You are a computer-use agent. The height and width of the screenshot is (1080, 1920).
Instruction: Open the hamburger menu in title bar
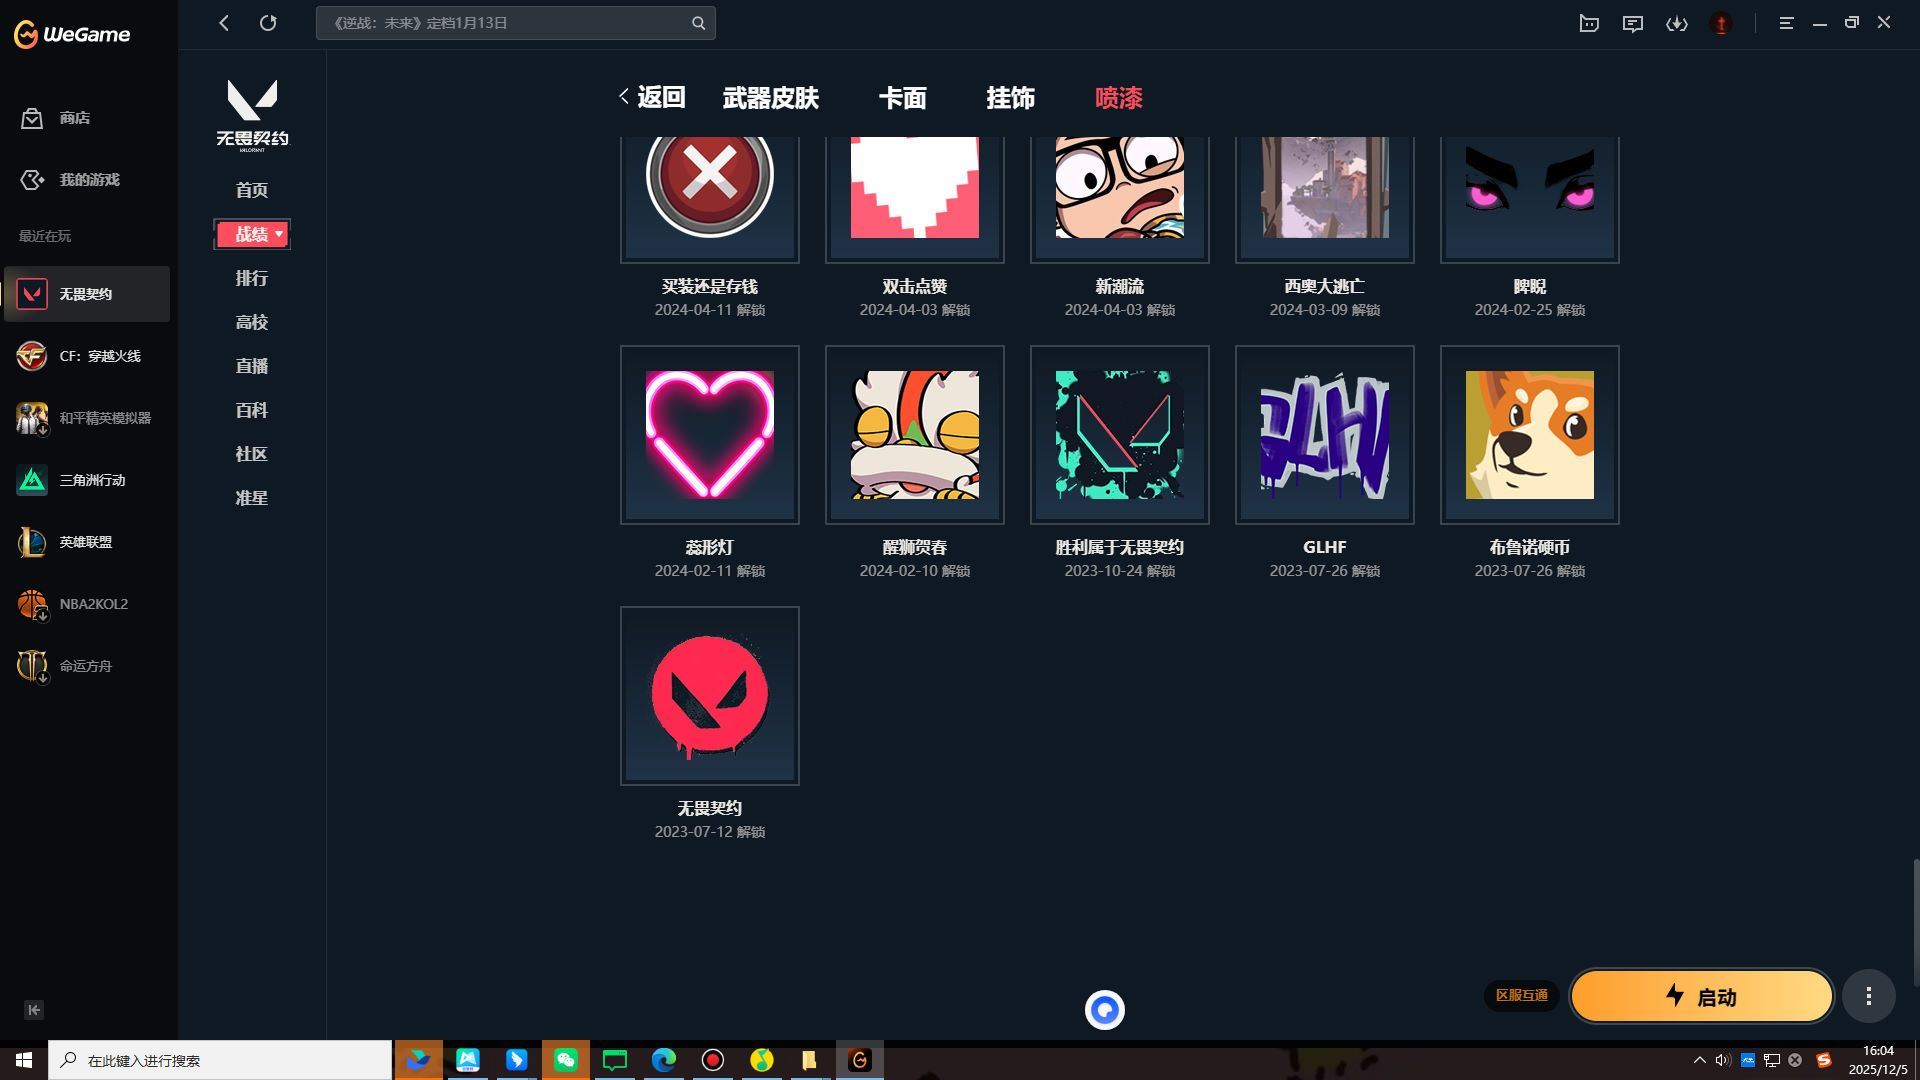[x=1786, y=23]
